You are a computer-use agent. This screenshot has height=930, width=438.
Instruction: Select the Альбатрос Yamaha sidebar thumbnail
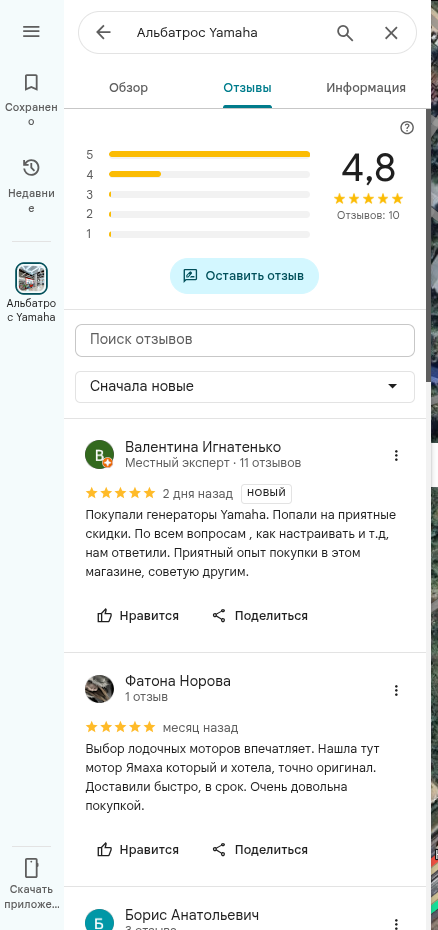click(31, 278)
